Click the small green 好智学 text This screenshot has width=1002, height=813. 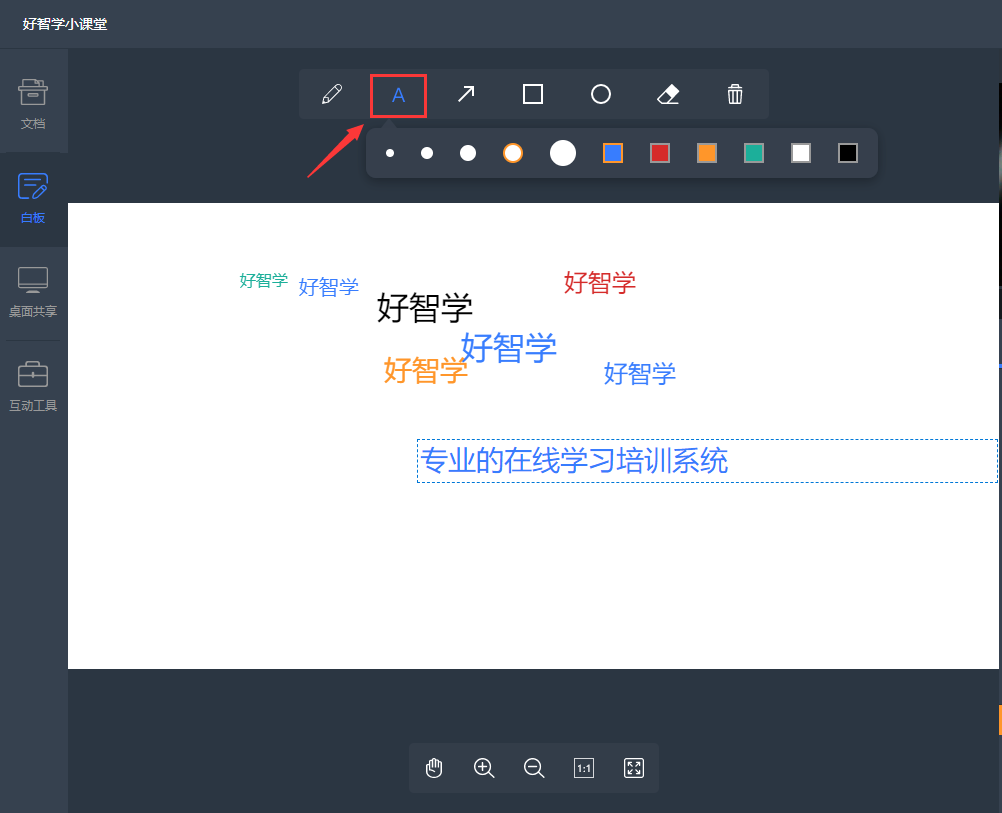263,280
